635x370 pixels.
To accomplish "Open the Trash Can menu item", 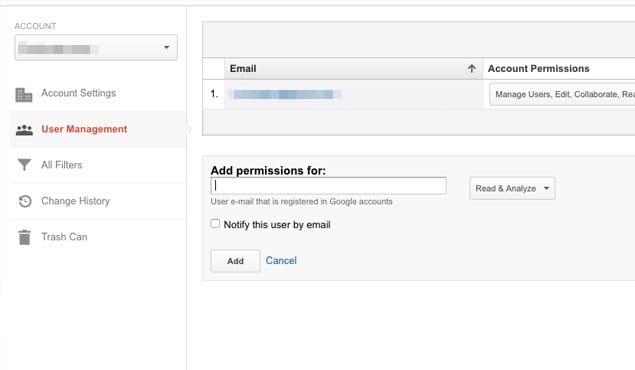I will pyautogui.click(x=64, y=237).
